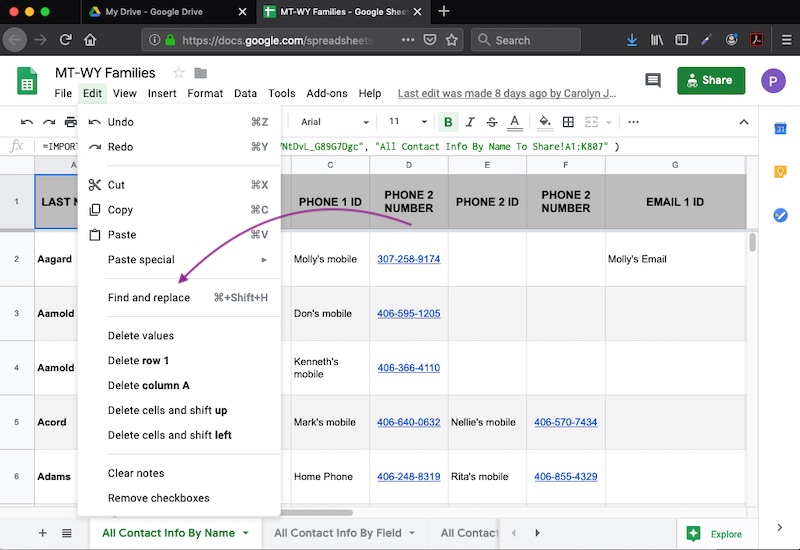Click the Google Sheets home icon
The image size is (800, 550).
27,81
